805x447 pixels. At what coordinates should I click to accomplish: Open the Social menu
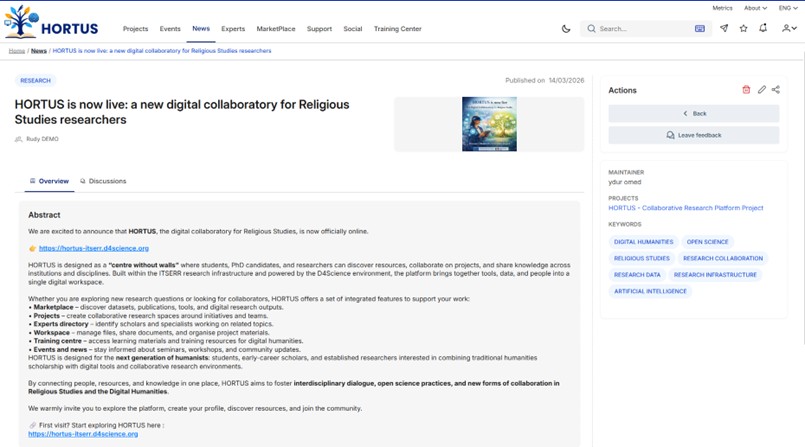point(353,29)
